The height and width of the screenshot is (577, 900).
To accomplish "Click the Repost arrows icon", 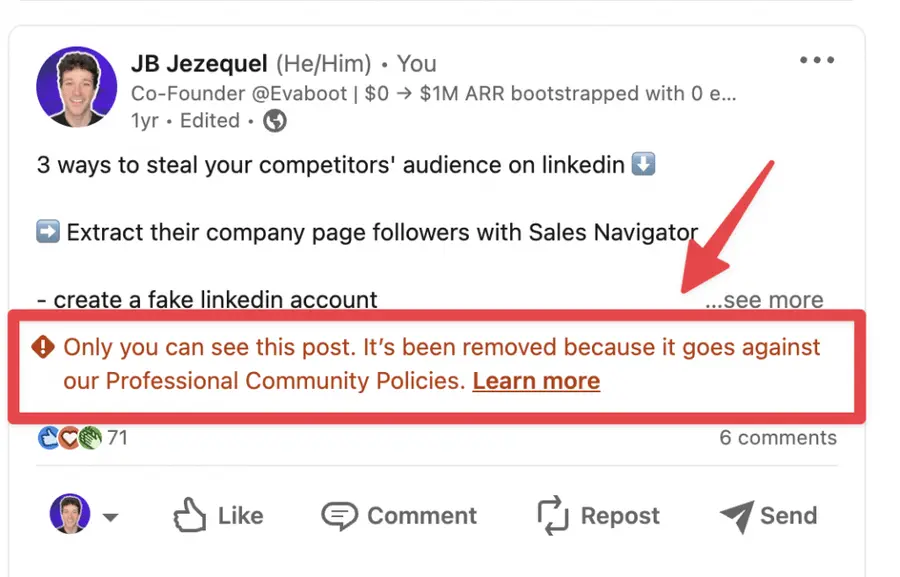I will [x=550, y=515].
